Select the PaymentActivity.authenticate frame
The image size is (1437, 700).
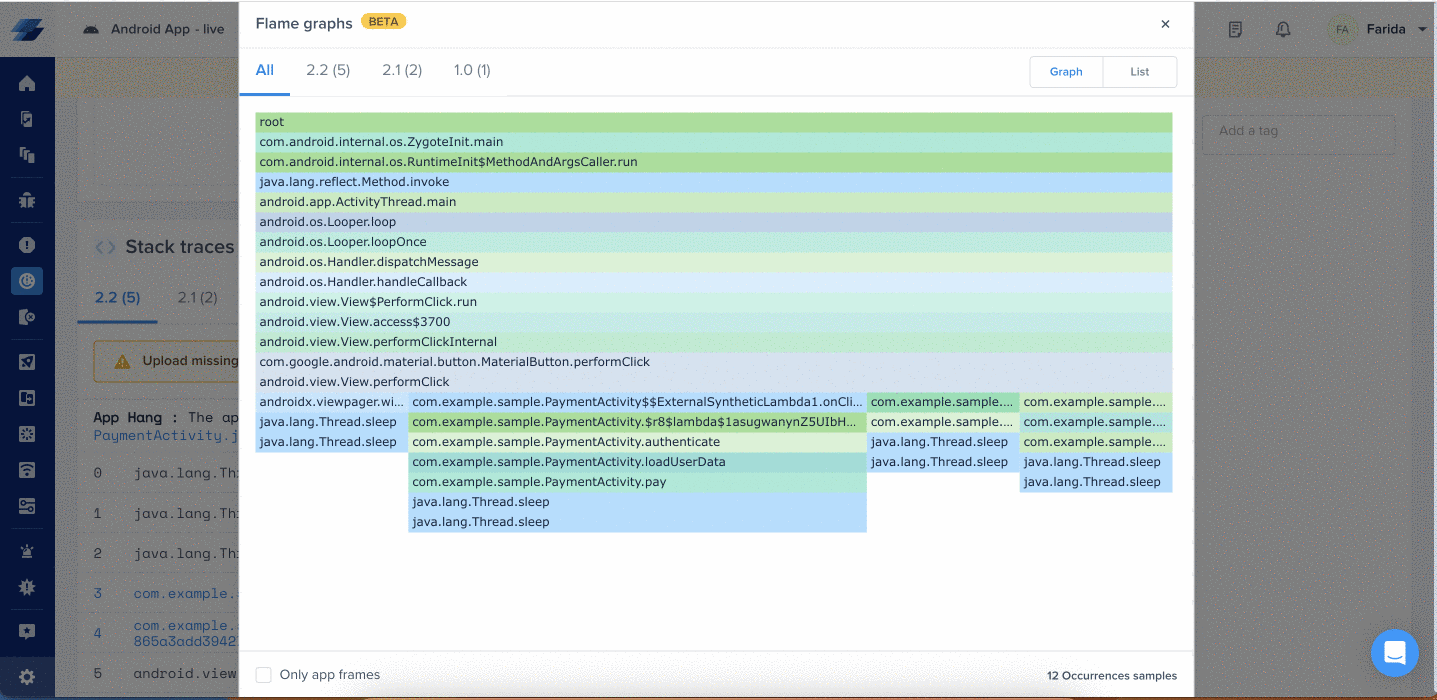pos(637,442)
